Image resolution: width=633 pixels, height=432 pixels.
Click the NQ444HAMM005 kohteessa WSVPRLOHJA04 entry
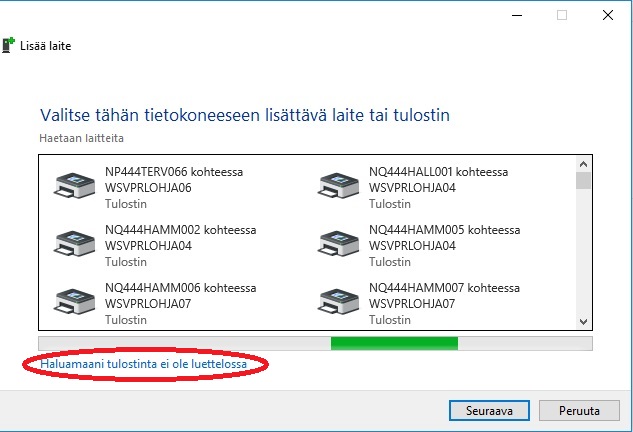[444, 238]
